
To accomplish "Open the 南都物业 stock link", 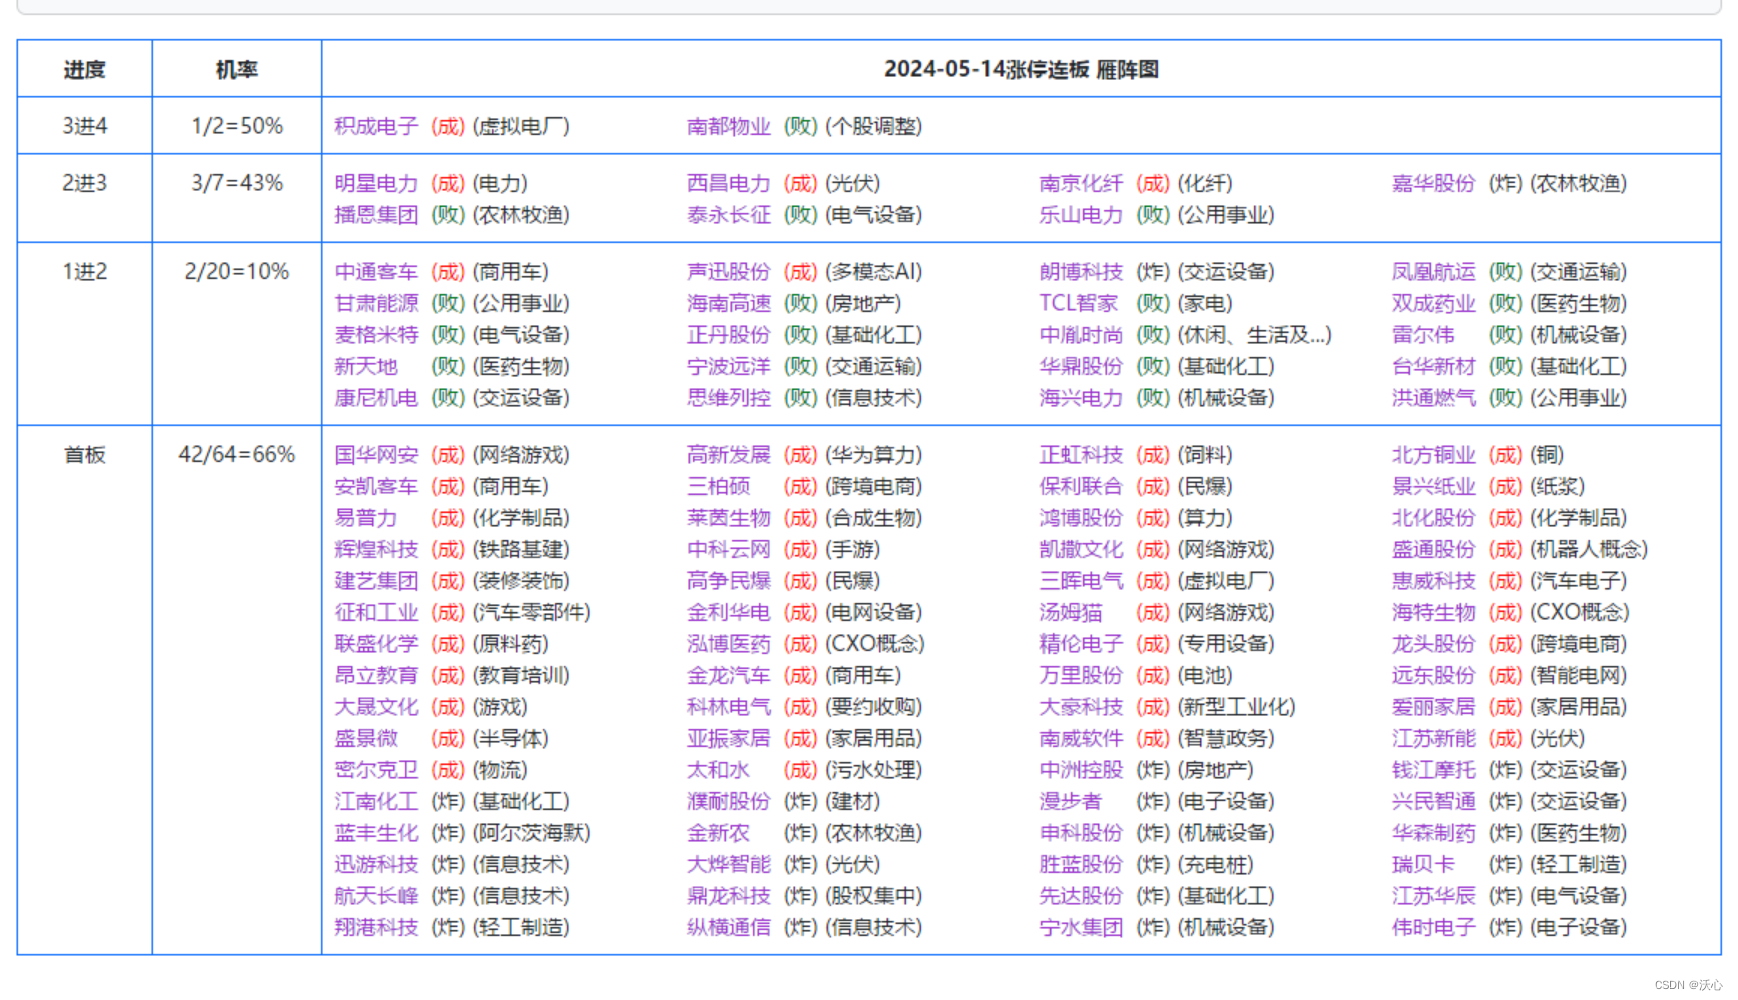I will (x=729, y=126).
